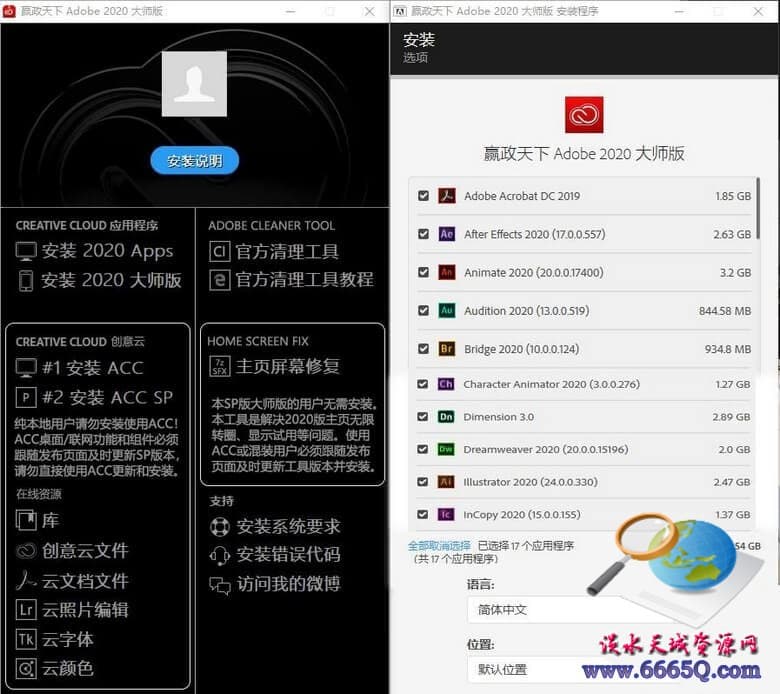780x694 pixels.
Task: Uncheck Bridge 2020 checkbox
Action: coord(423,349)
